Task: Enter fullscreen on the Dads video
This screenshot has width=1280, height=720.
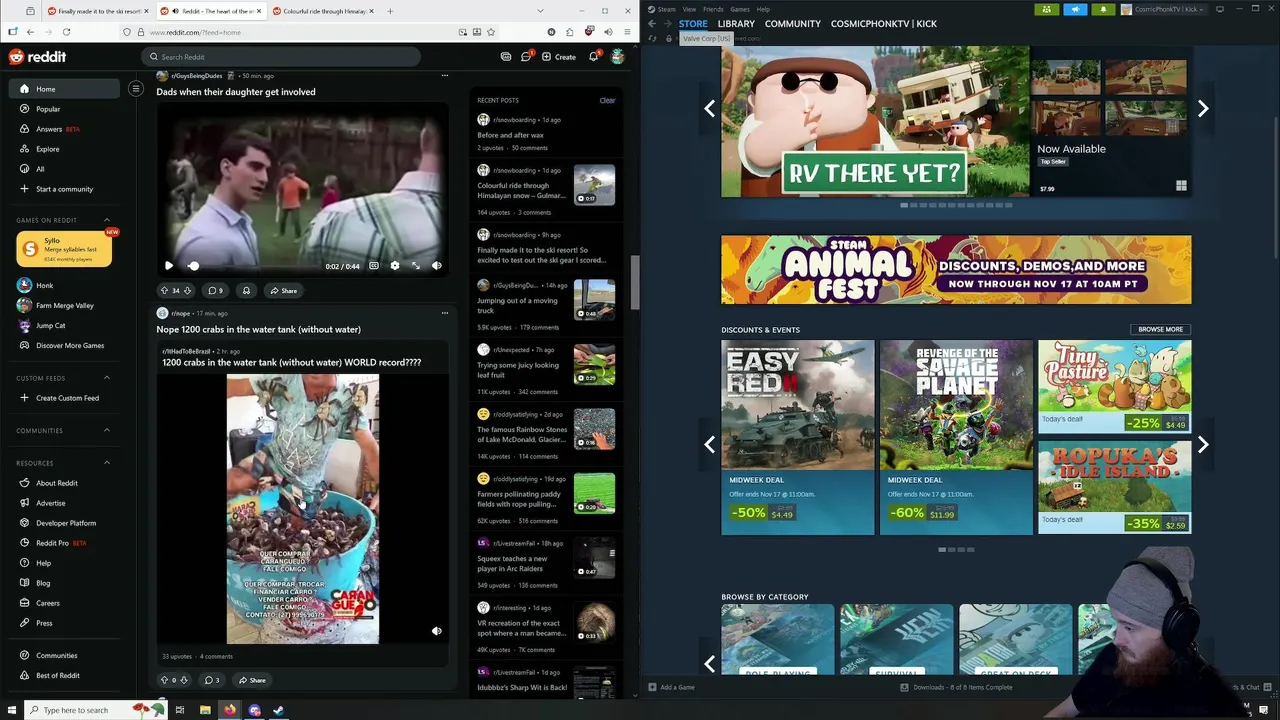Action: tap(416, 266)
